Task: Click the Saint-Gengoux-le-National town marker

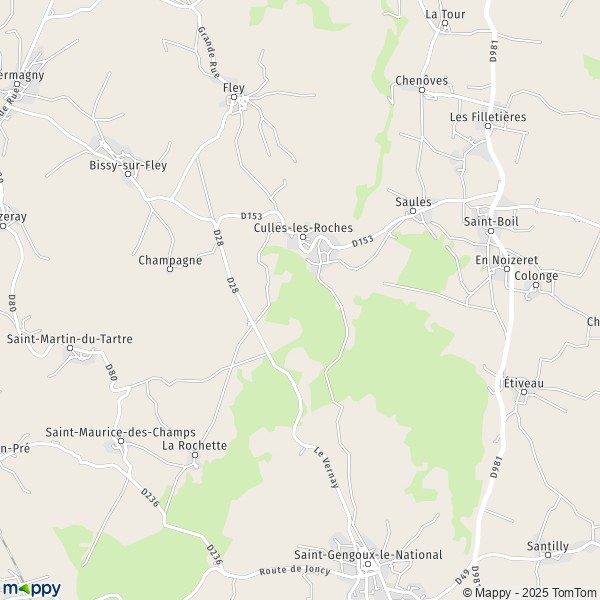Action: pyautogui.click(x=368, y=564)
